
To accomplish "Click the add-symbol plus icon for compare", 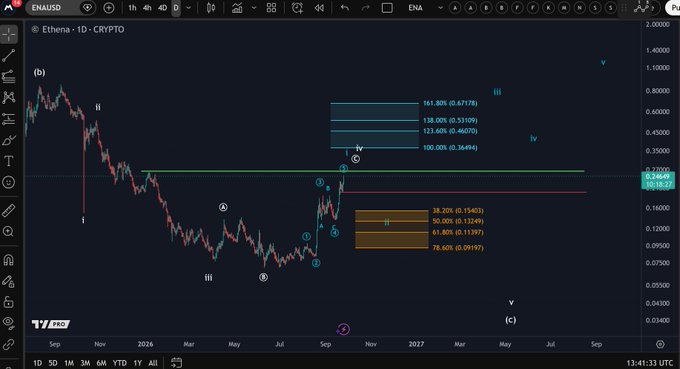I will (x=109, y=8).
